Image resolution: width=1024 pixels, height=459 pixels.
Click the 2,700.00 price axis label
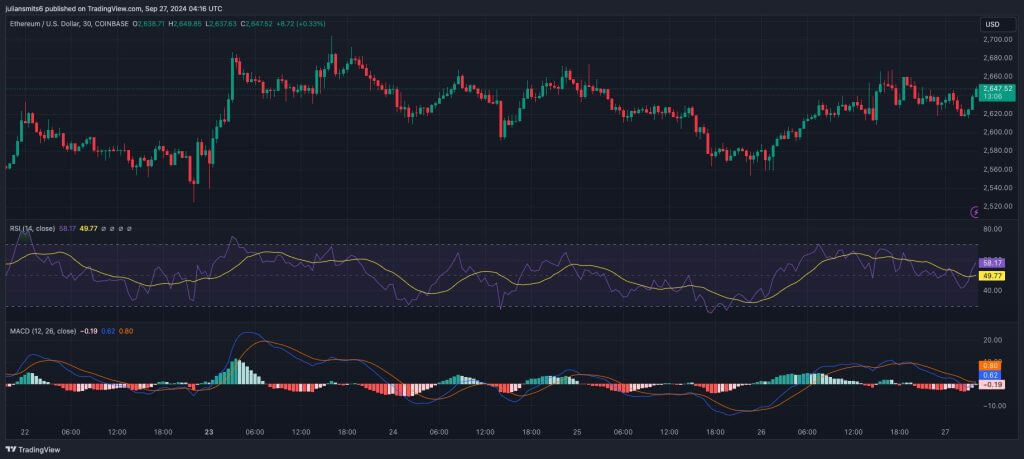(x=998, y=39)
